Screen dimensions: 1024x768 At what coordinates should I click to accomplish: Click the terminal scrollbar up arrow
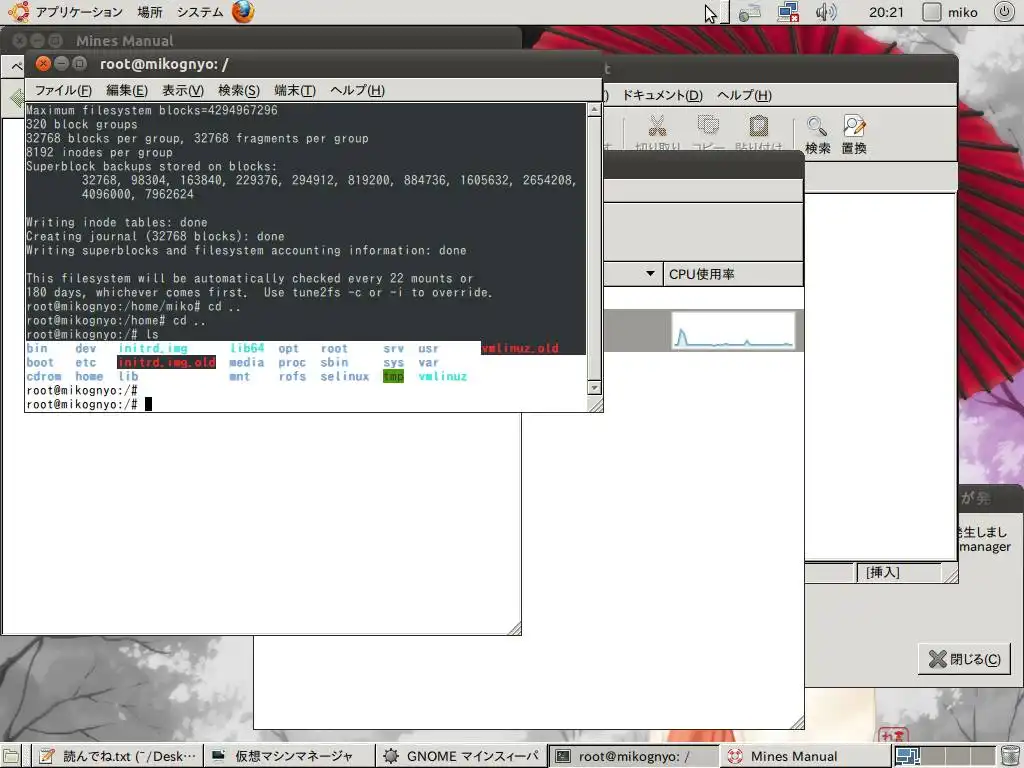pos(594,110)
